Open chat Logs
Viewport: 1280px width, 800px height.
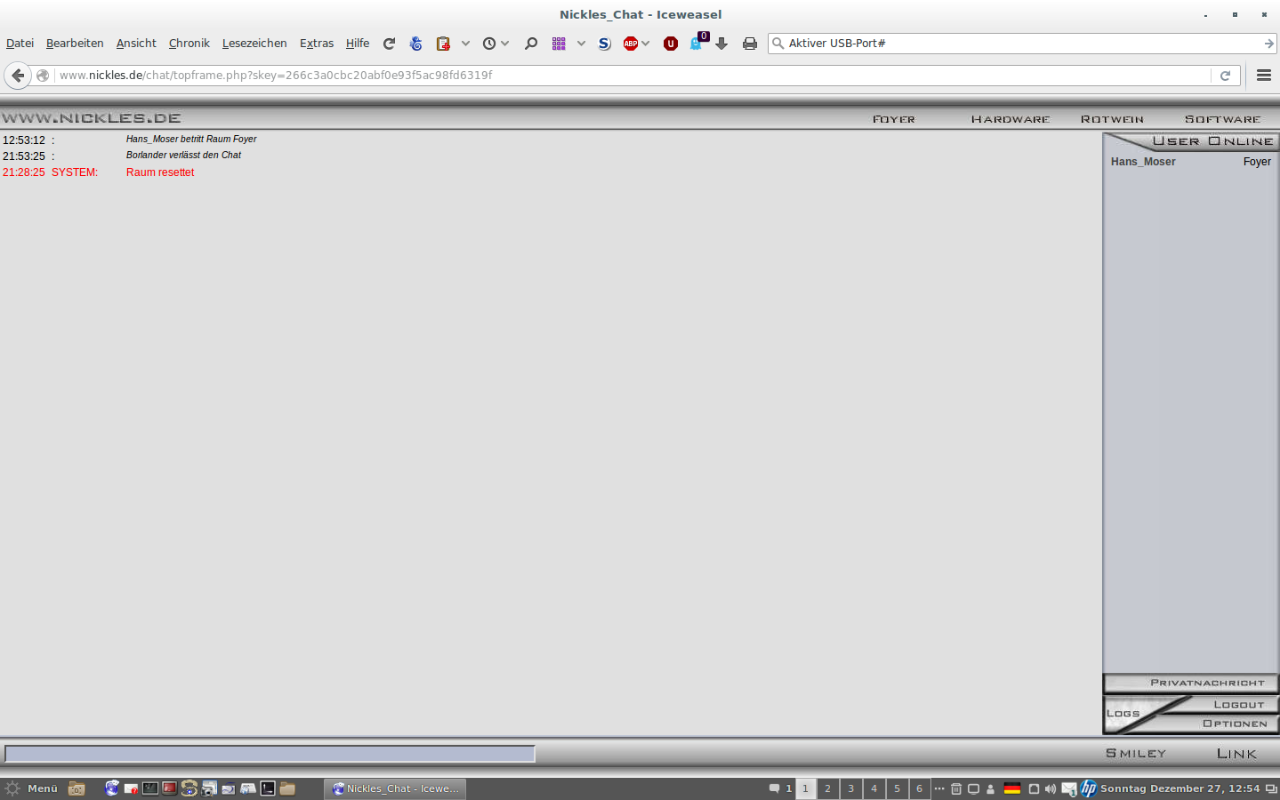[x=1123, y=713]
